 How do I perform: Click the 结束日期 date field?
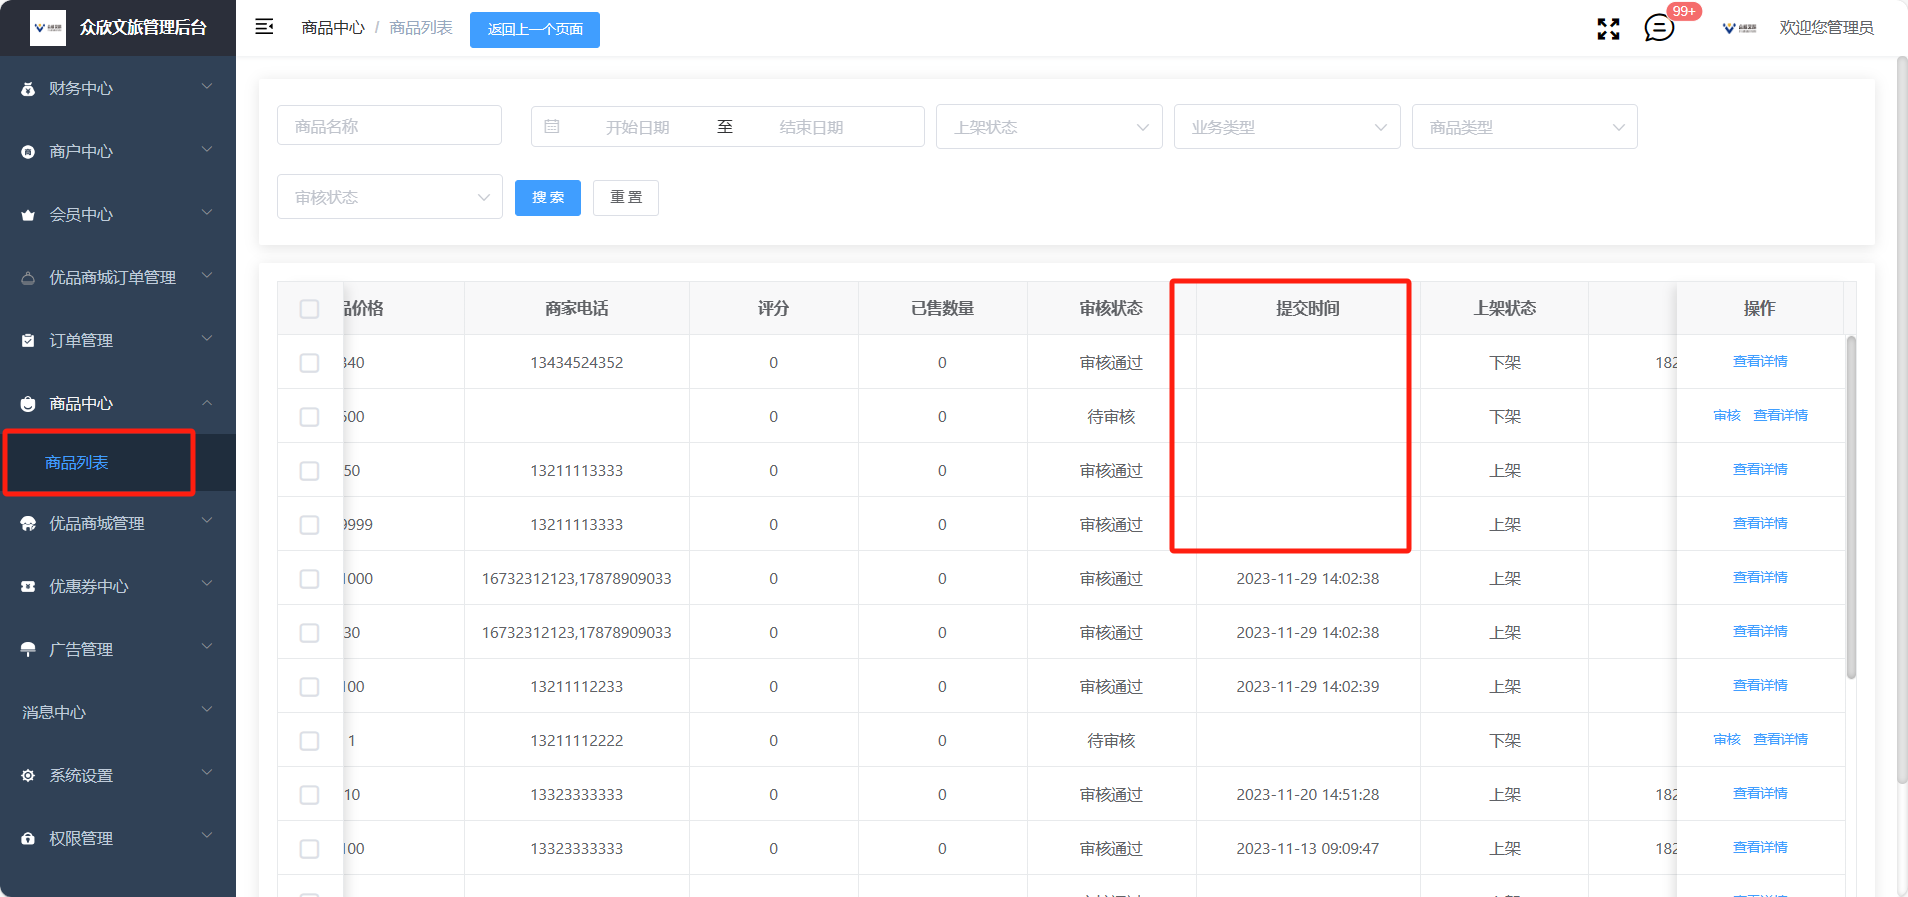[811, 127]
